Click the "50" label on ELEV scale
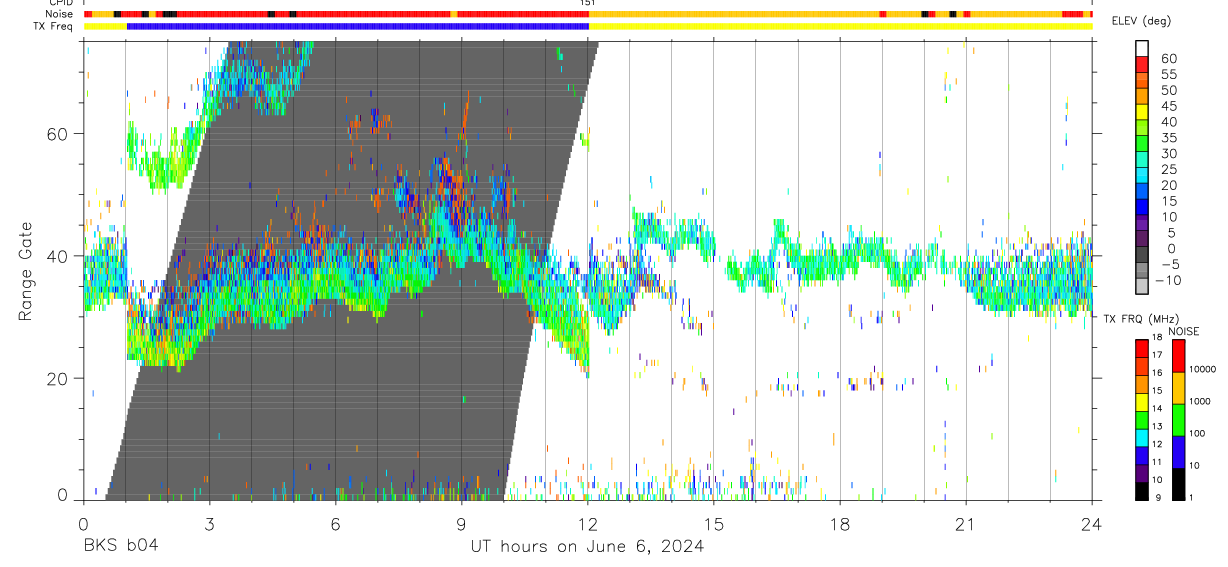This screenshot has width=1228, height=567. (1169, 91)
